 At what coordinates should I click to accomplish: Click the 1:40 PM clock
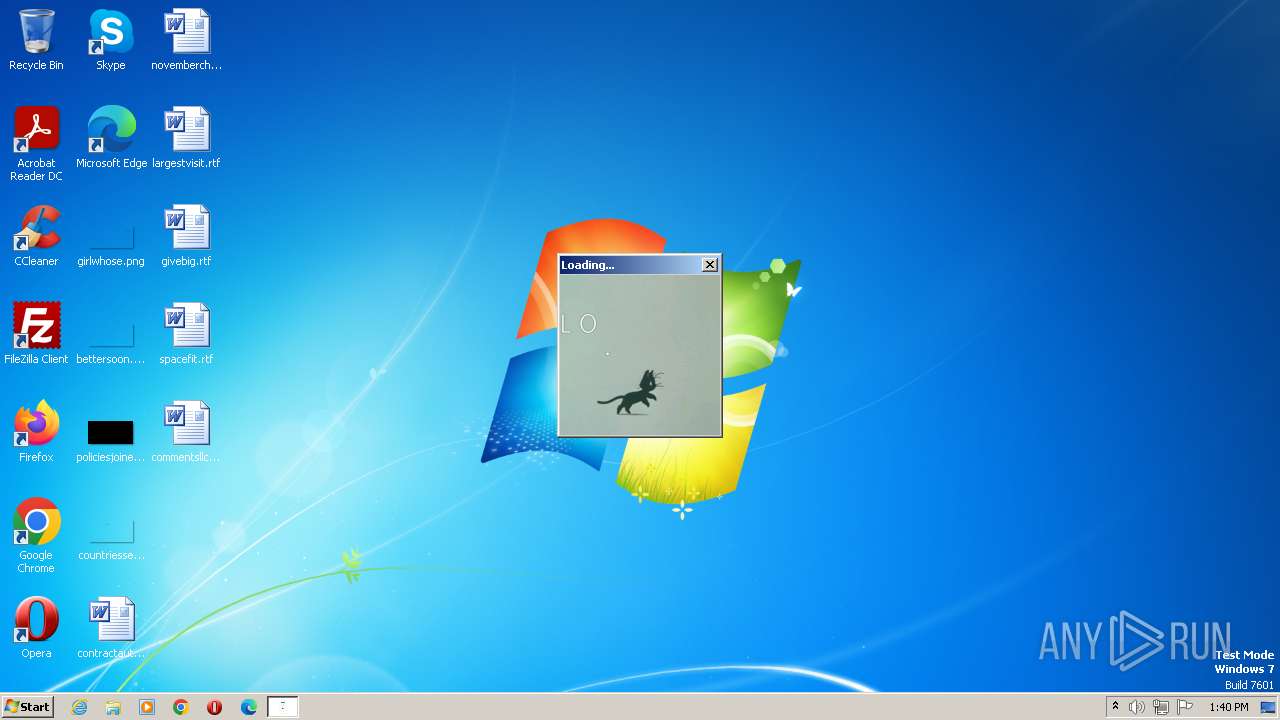pyautogui.click(x=1228, y=707)
